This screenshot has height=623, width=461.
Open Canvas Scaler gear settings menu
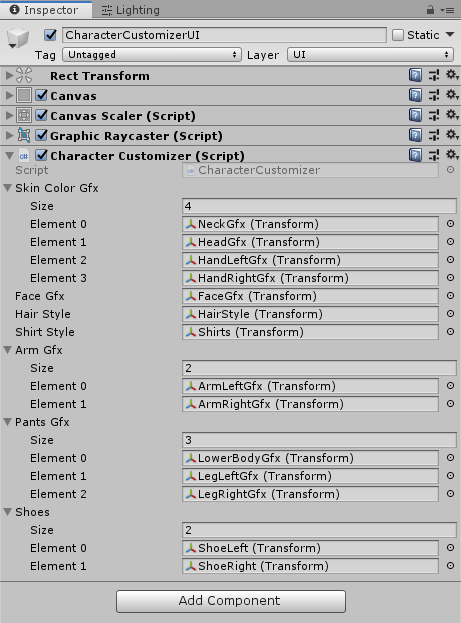click(452, 115)
